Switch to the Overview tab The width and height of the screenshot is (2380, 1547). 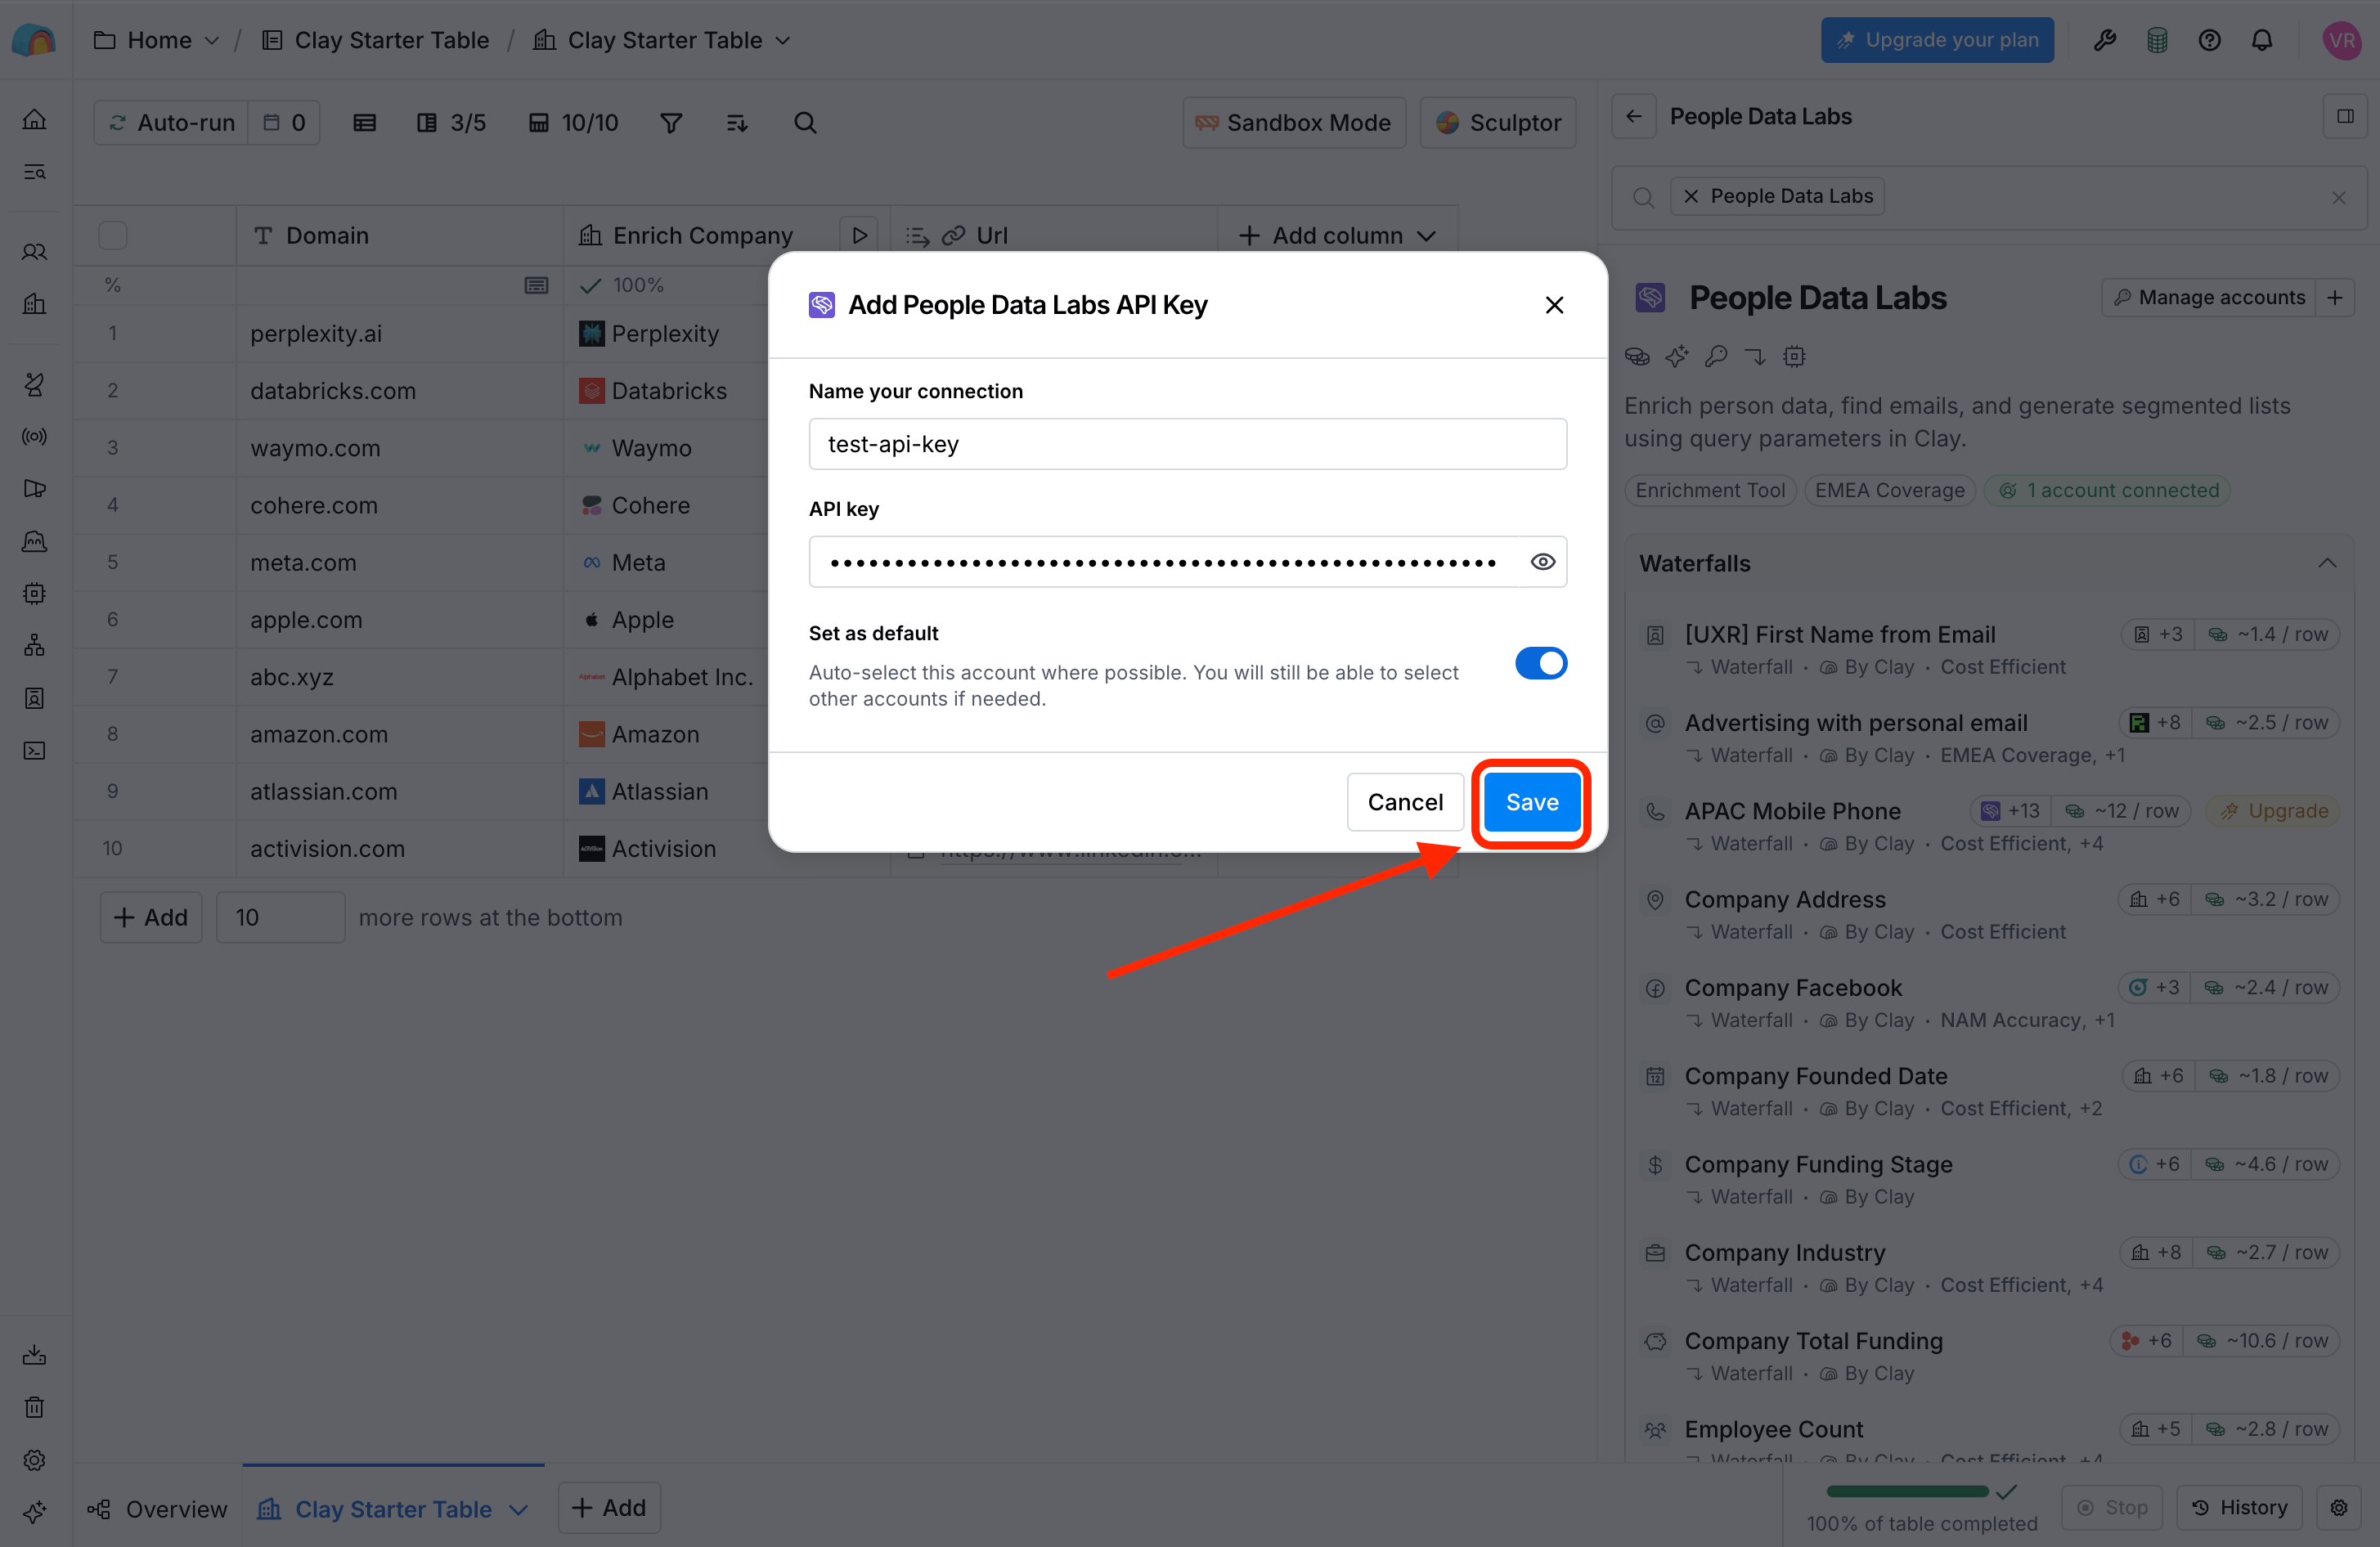pyautogui.click(x=157, y=1509)
